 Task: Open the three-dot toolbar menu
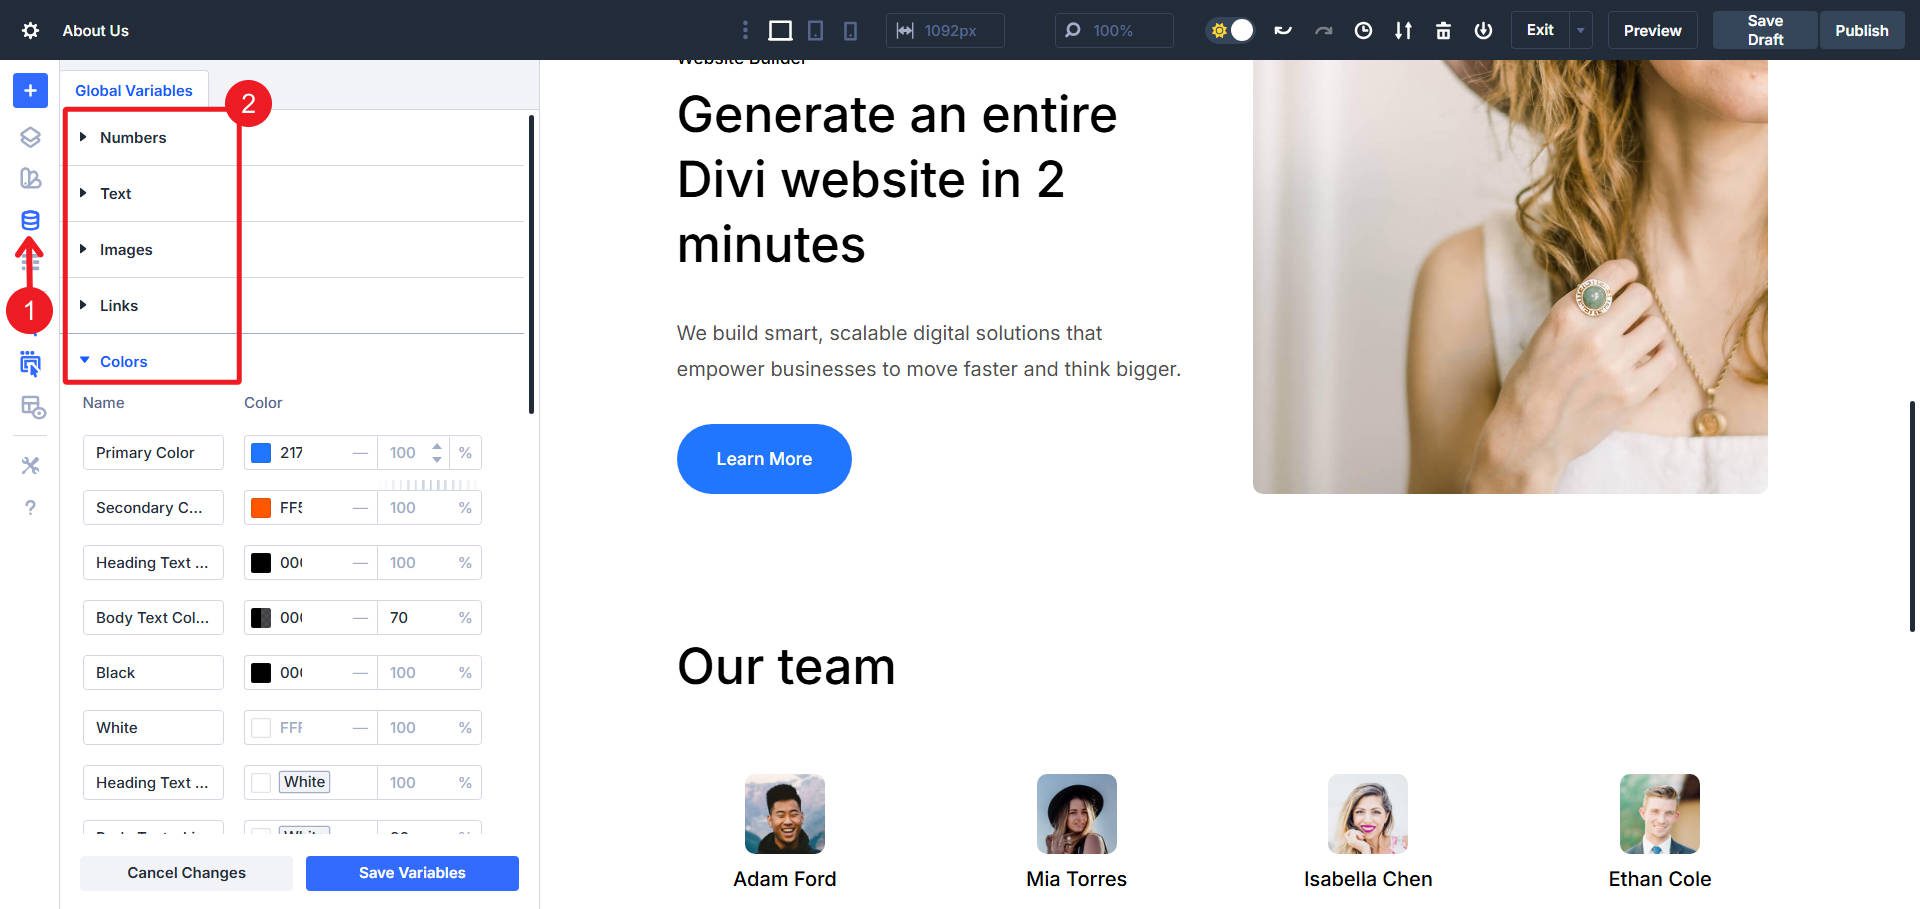click(x=745, y=30)
